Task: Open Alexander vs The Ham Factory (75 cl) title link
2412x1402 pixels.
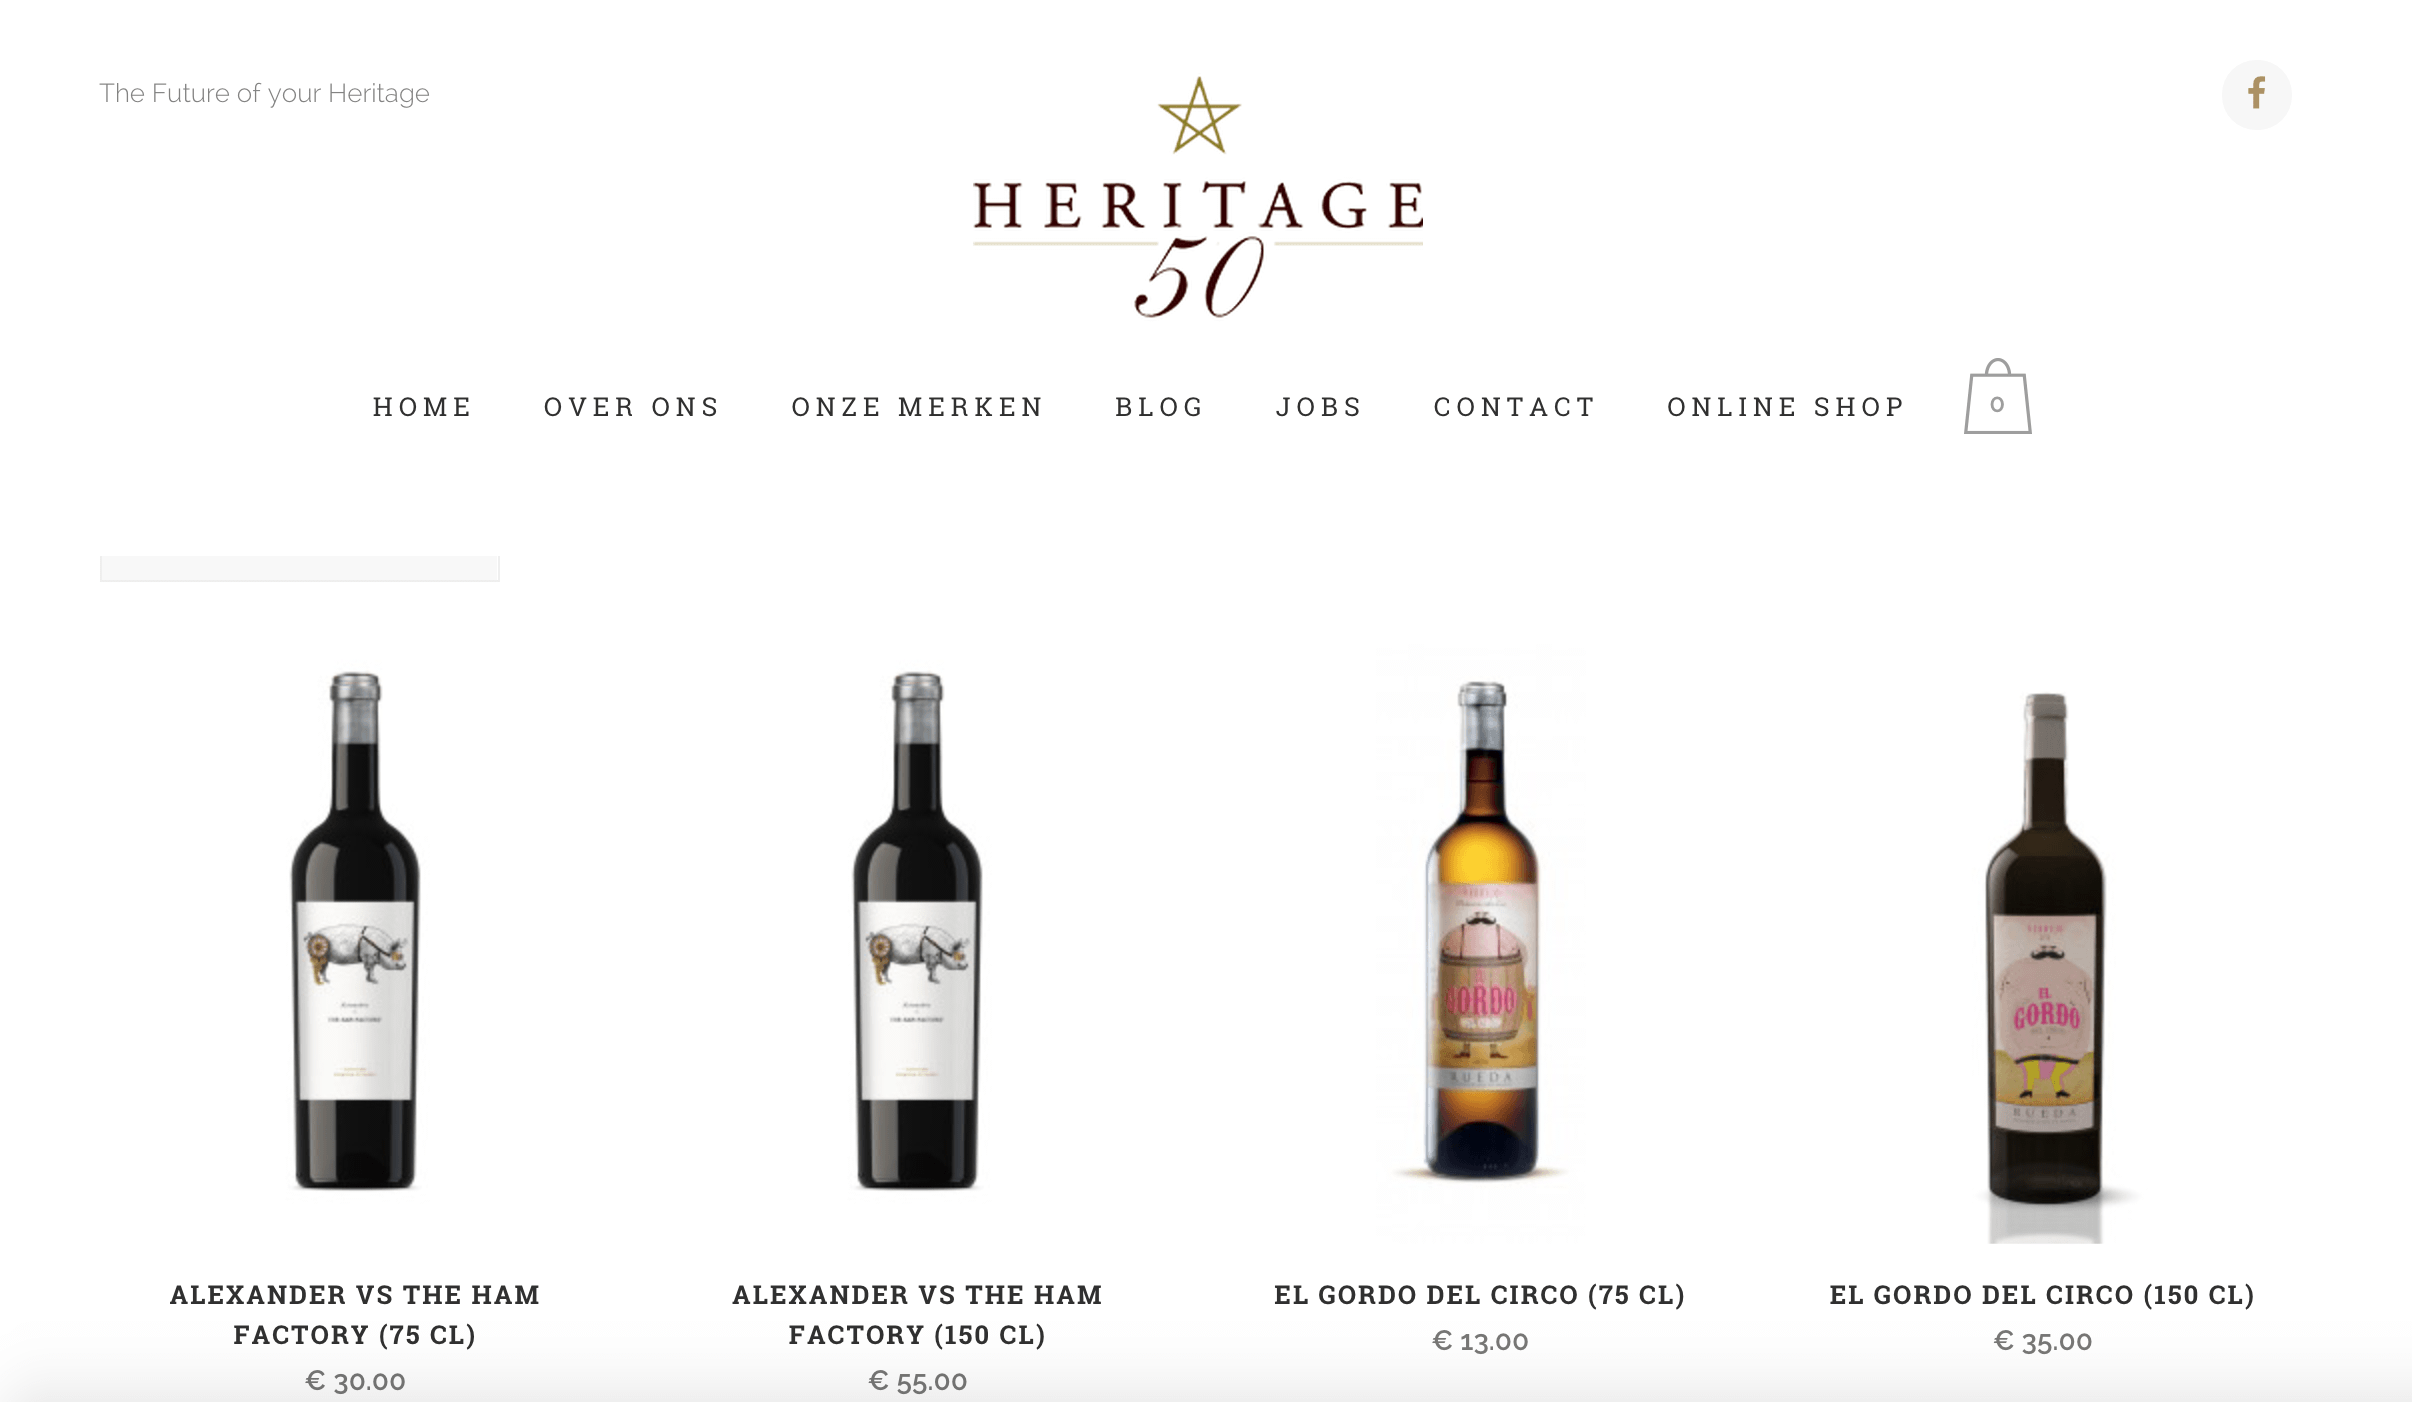Action: click(355, 1314)
